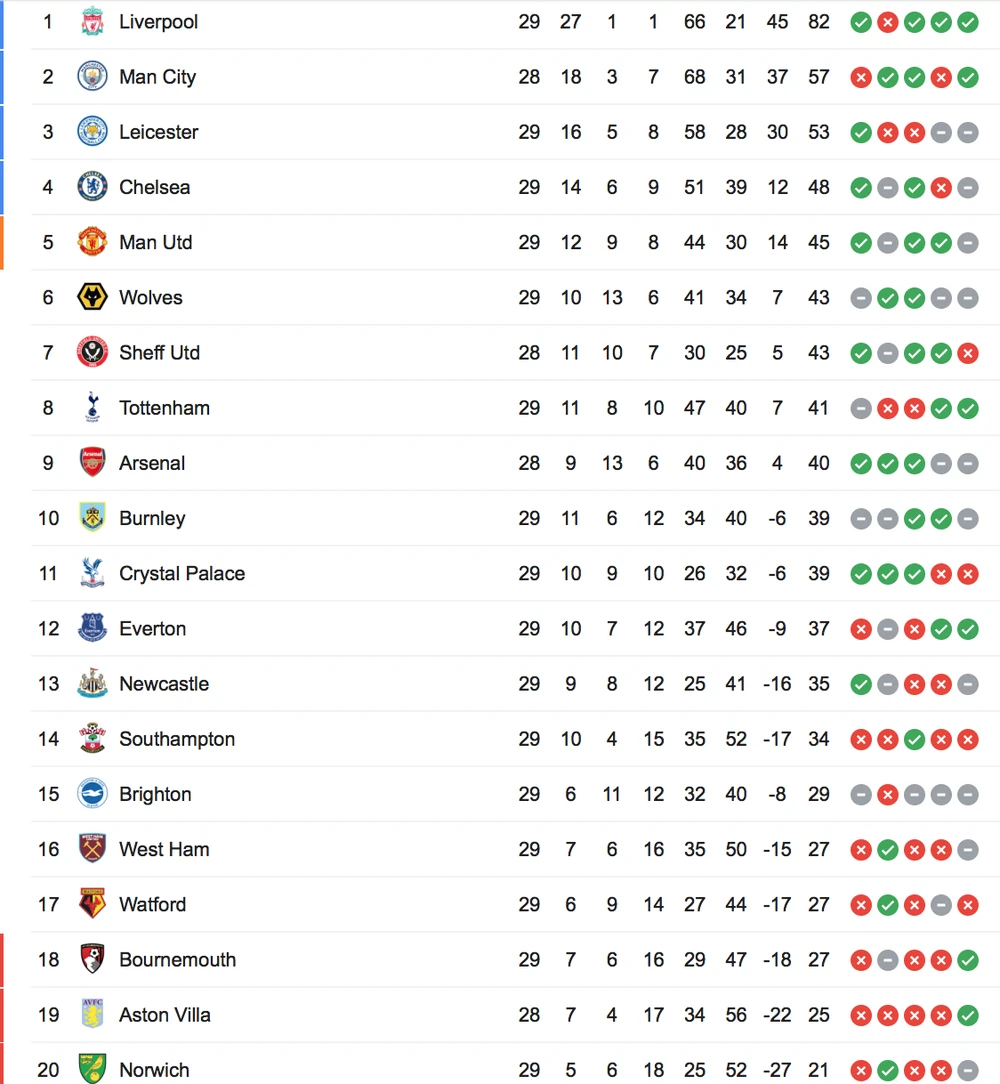The height and width of the screenshot is (1084, 1000).
Task: Open the Sheff Utd team link
Action: pyautogui.click(x=159, y=353)
